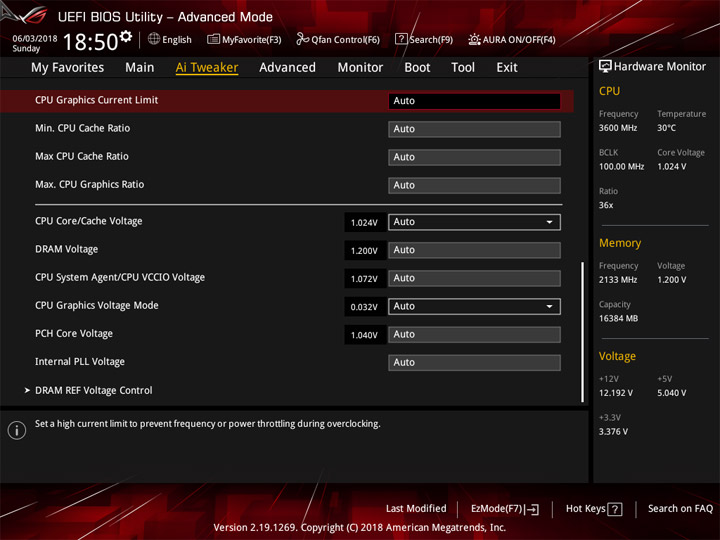
Task: Click the CPU Graphics Current Limit label
Action: pyautogui.click(x=96, y=100)
